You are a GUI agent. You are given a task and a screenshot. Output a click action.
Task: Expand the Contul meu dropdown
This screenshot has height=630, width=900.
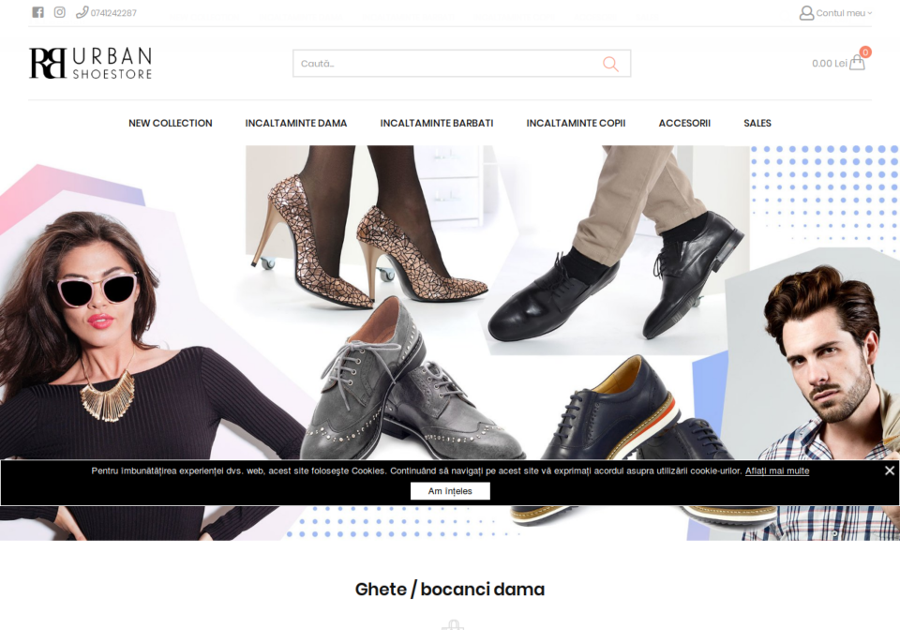click(843, 13)
